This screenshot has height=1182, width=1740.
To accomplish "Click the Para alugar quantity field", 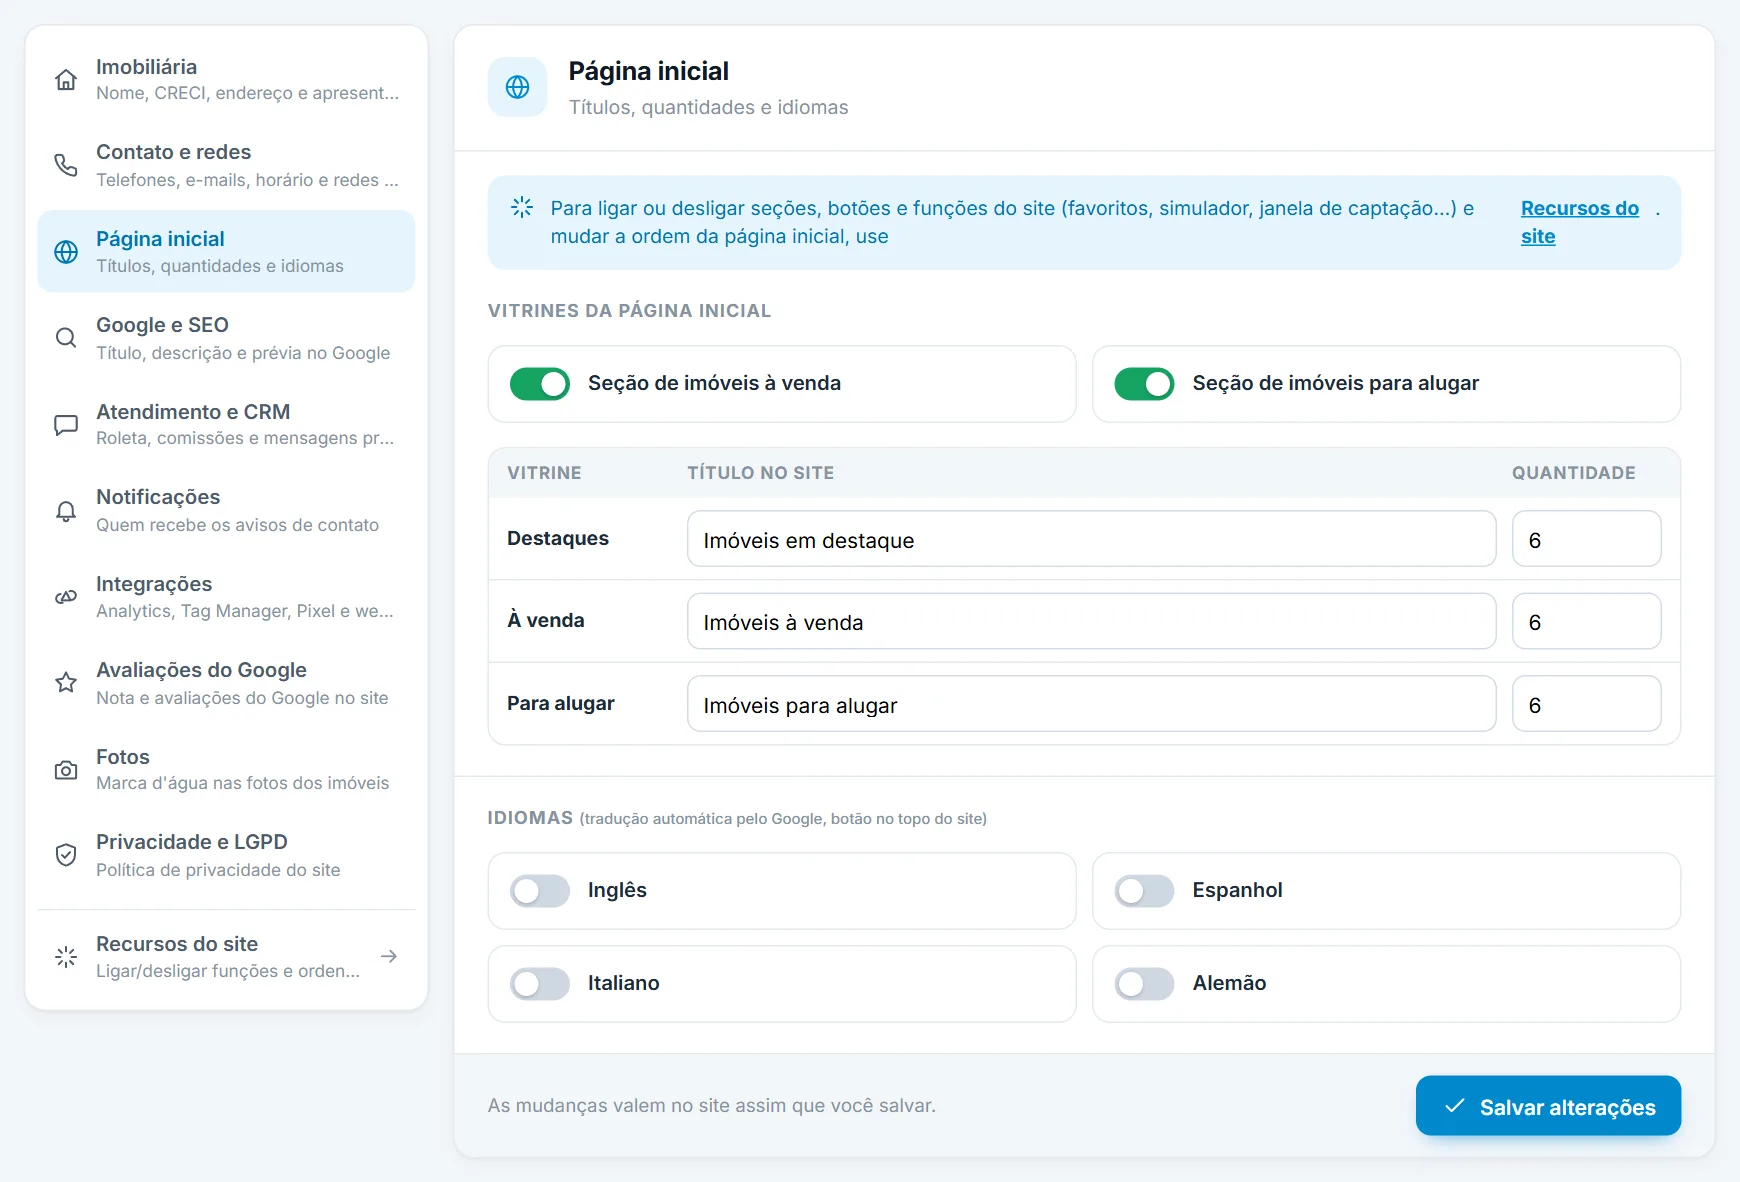I will click(x=1586, y=704).
